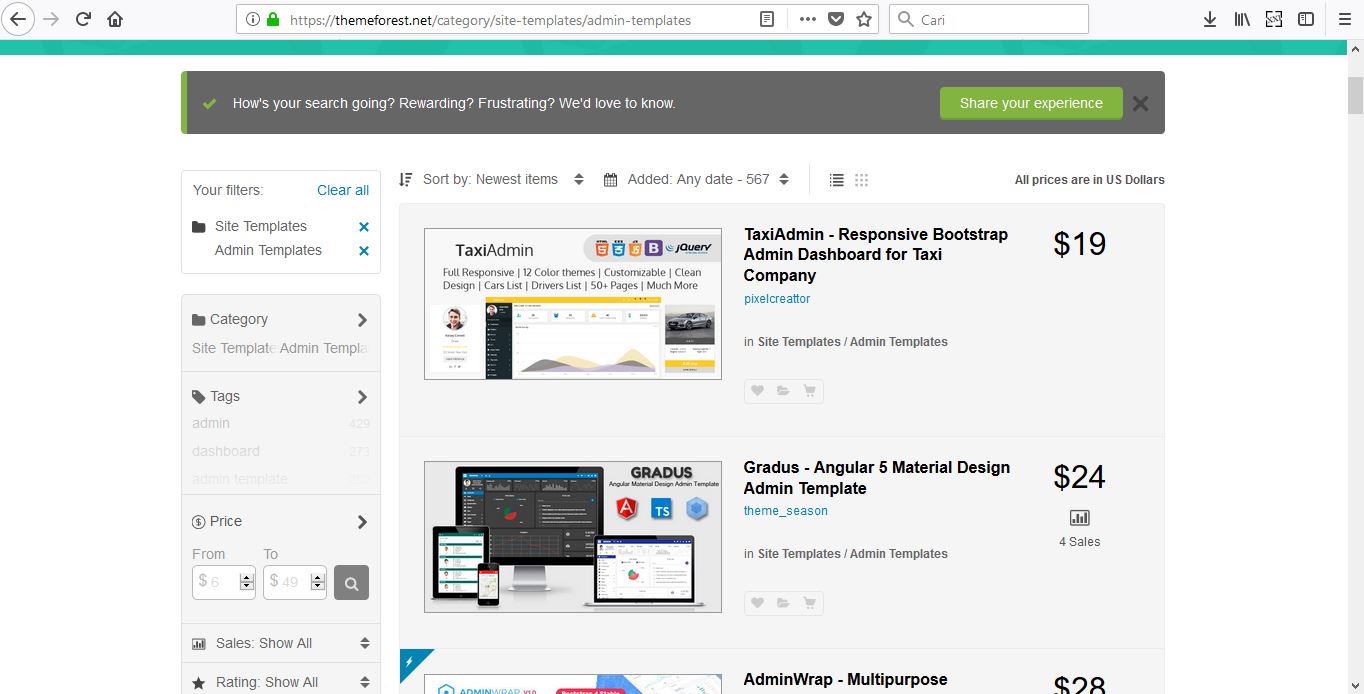
Task: Expand the Price filter section
Action: coord(280,522)
